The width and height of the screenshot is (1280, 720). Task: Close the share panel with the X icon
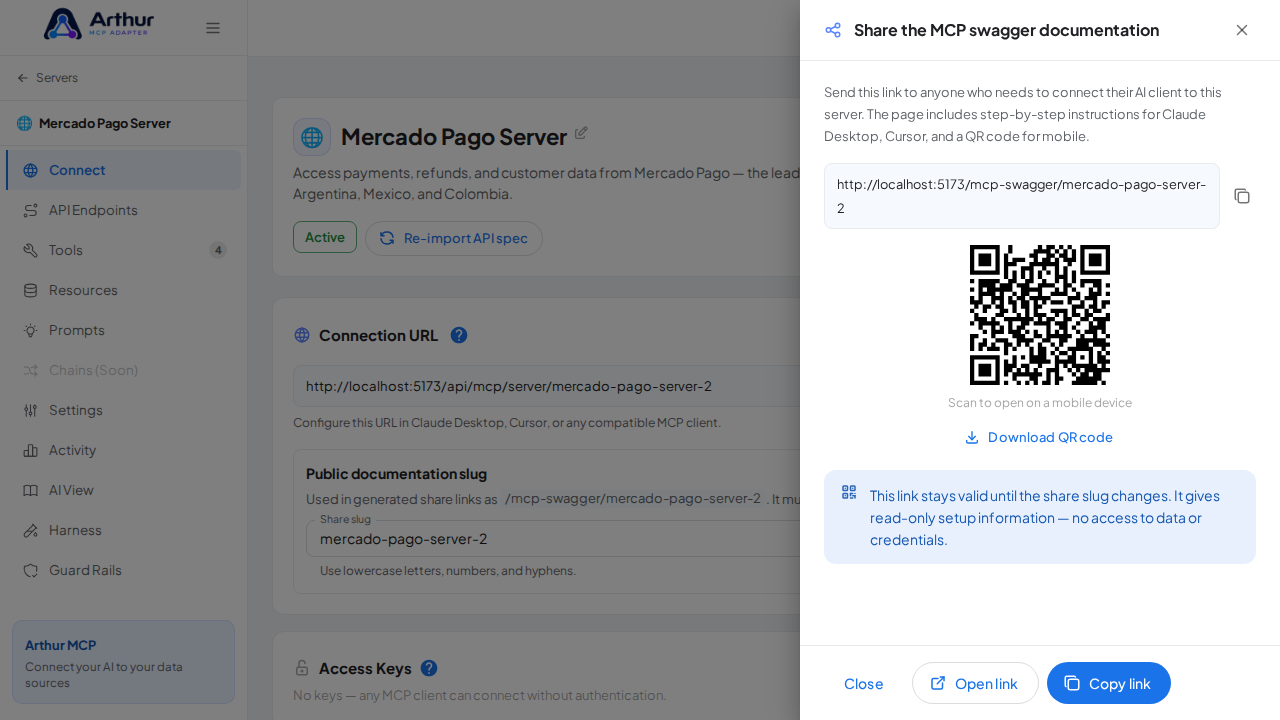1242,30
